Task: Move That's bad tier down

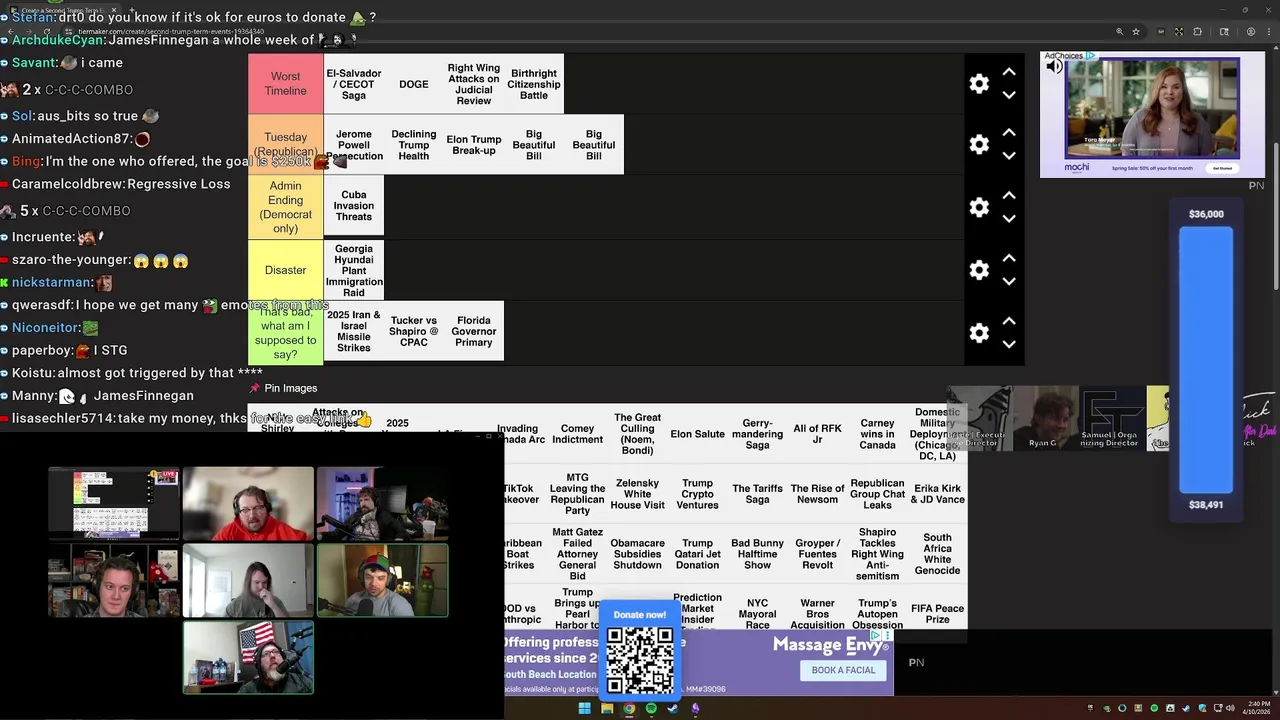Action: coord(1009,344)
